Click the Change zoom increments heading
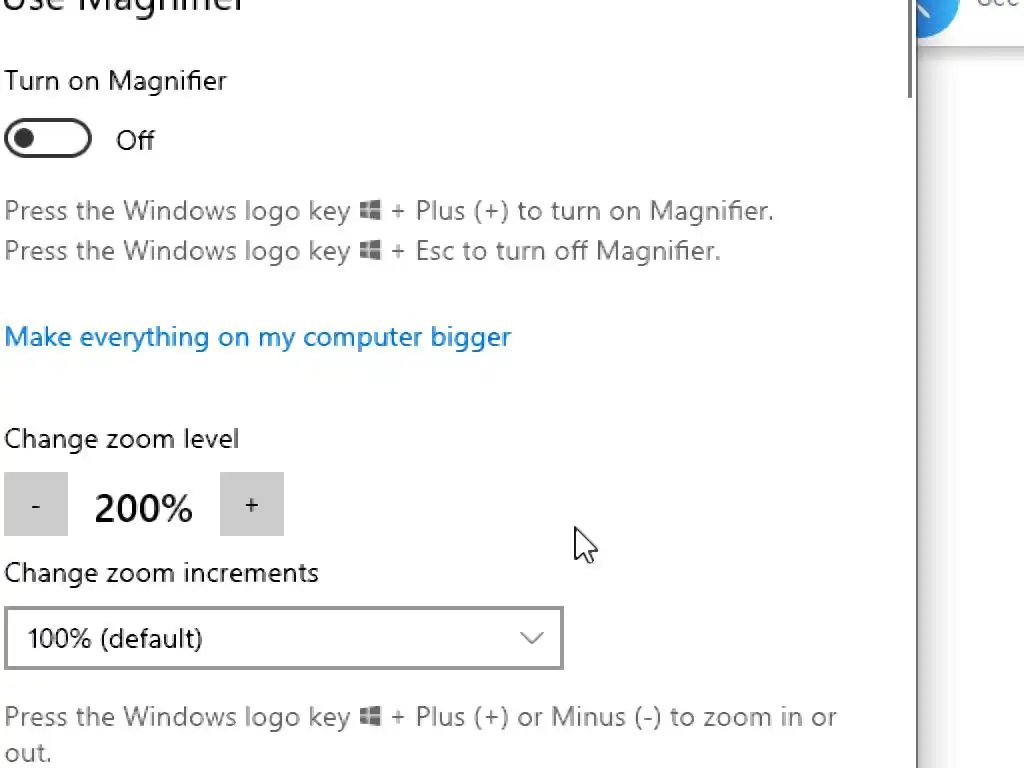Image resolution: width=1024 pixels, height=768 pixels. [x=161, y=573]
